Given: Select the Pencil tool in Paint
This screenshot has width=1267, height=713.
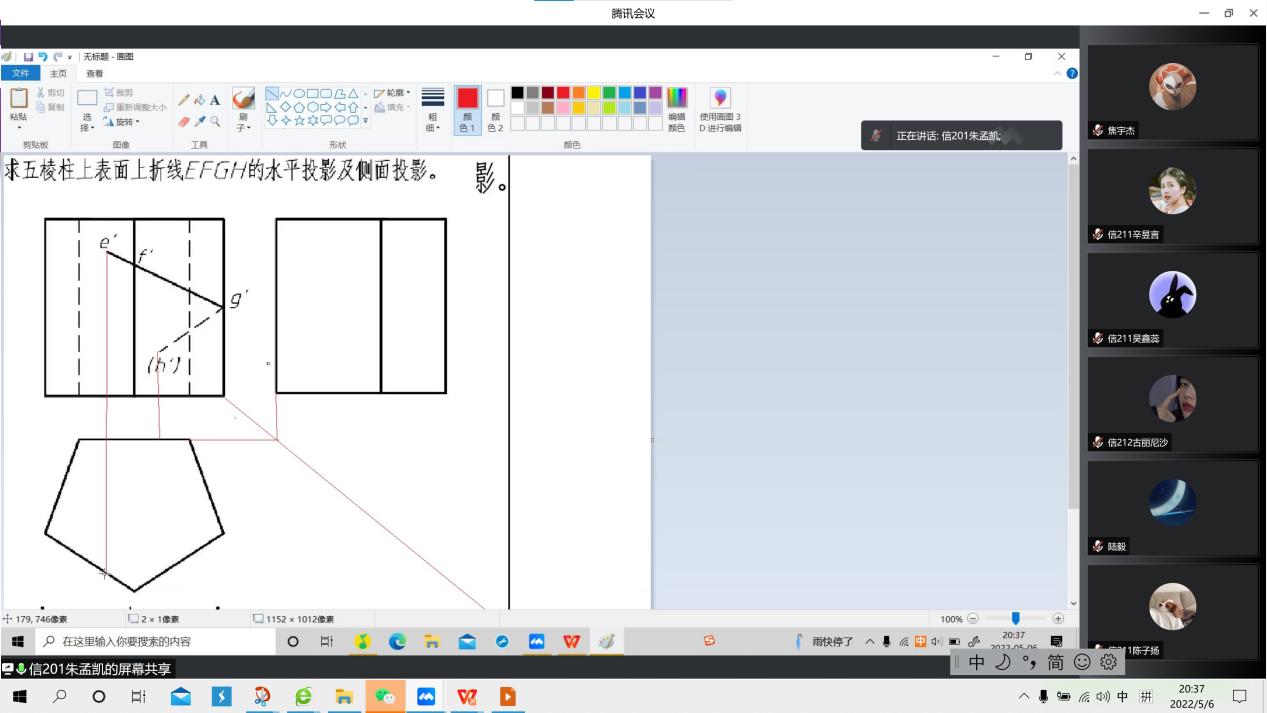Looking at the screenshot, I should pyautogui.click(x=183, y=100).
